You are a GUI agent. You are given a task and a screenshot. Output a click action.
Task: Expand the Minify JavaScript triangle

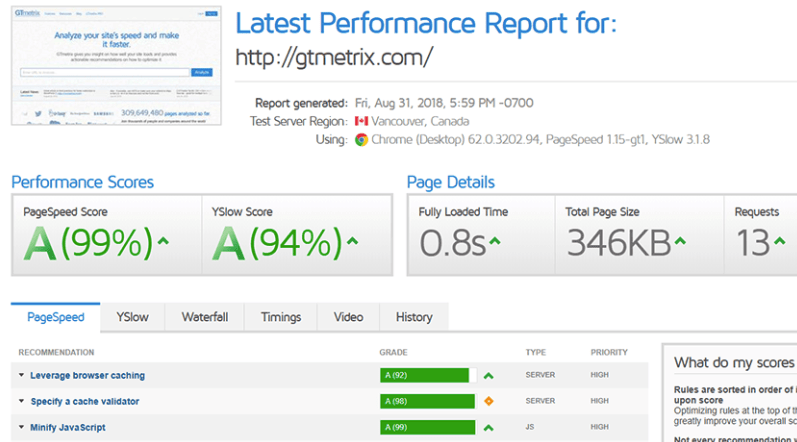(21, 427)
